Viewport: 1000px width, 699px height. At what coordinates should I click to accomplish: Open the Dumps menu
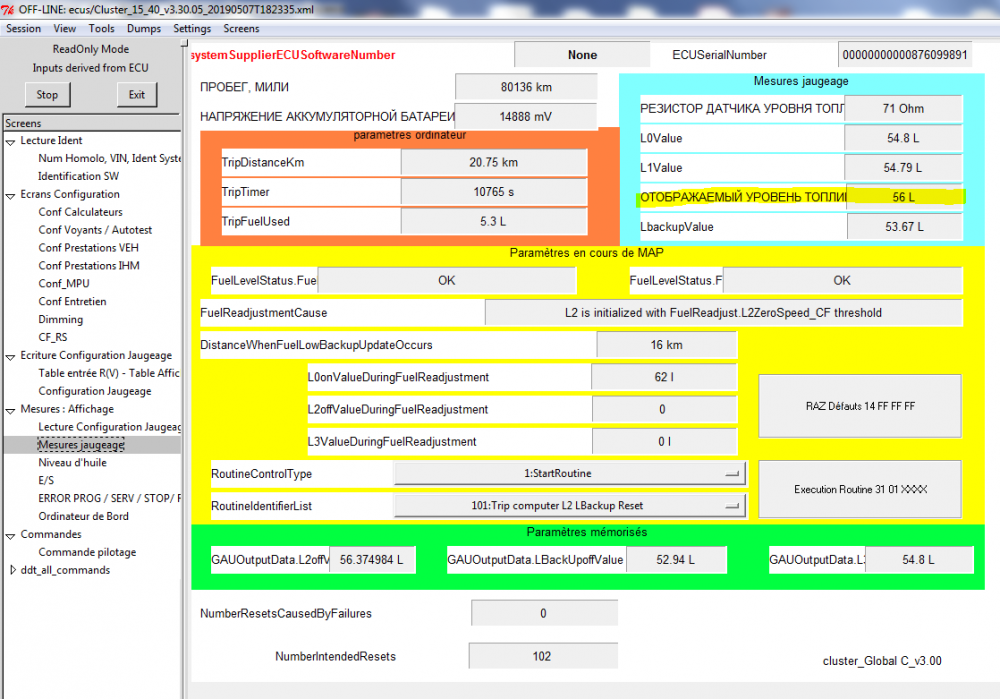pyautogui.click(x=144, y=29)
